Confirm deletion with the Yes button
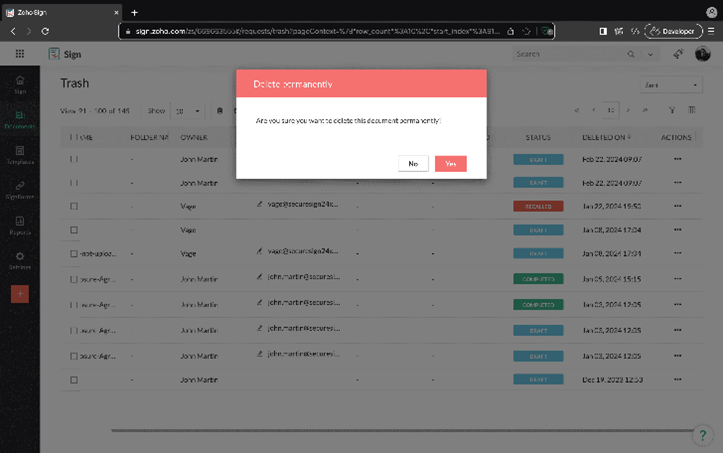The image size is (723, 453). (x=450, y=163)
